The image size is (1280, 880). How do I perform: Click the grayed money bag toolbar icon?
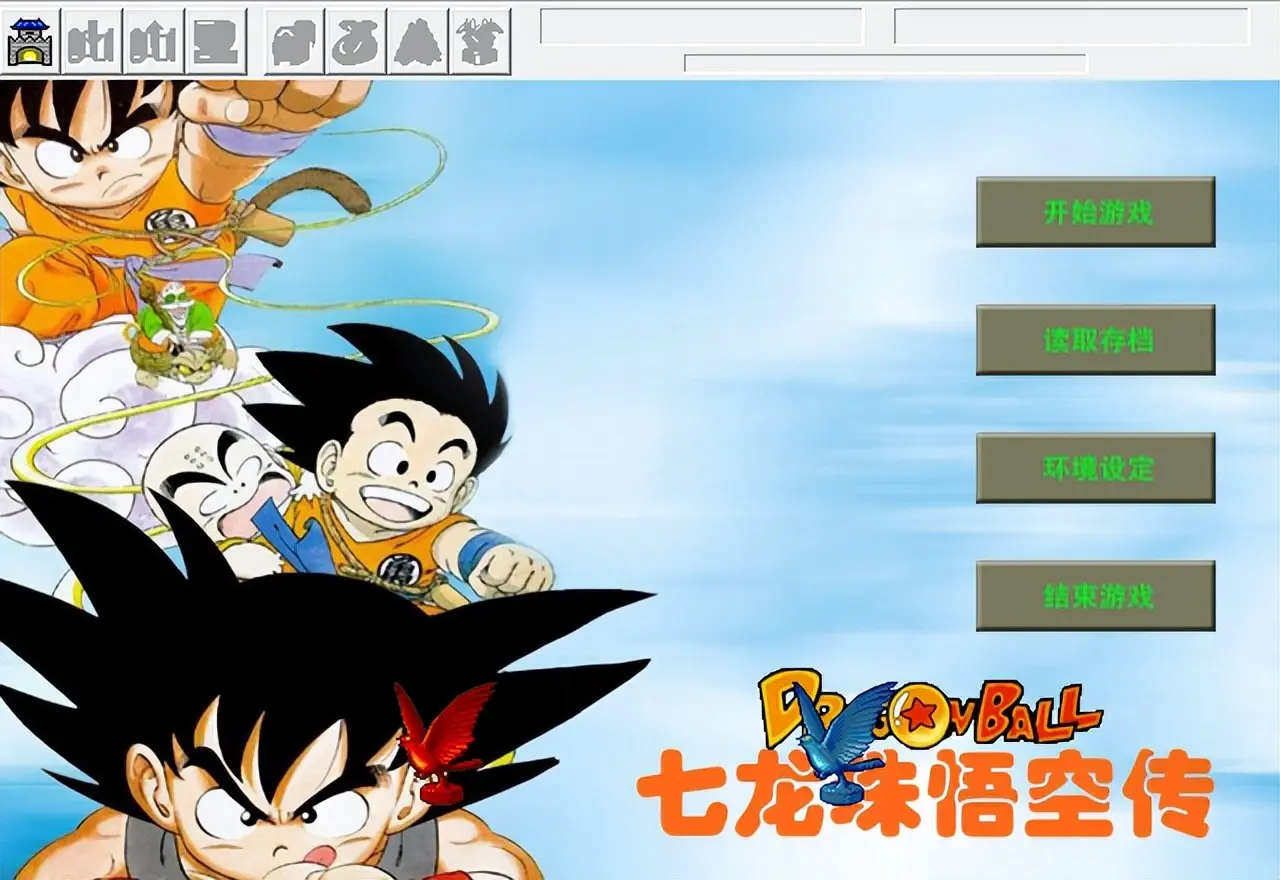click(x=357, y=41)
